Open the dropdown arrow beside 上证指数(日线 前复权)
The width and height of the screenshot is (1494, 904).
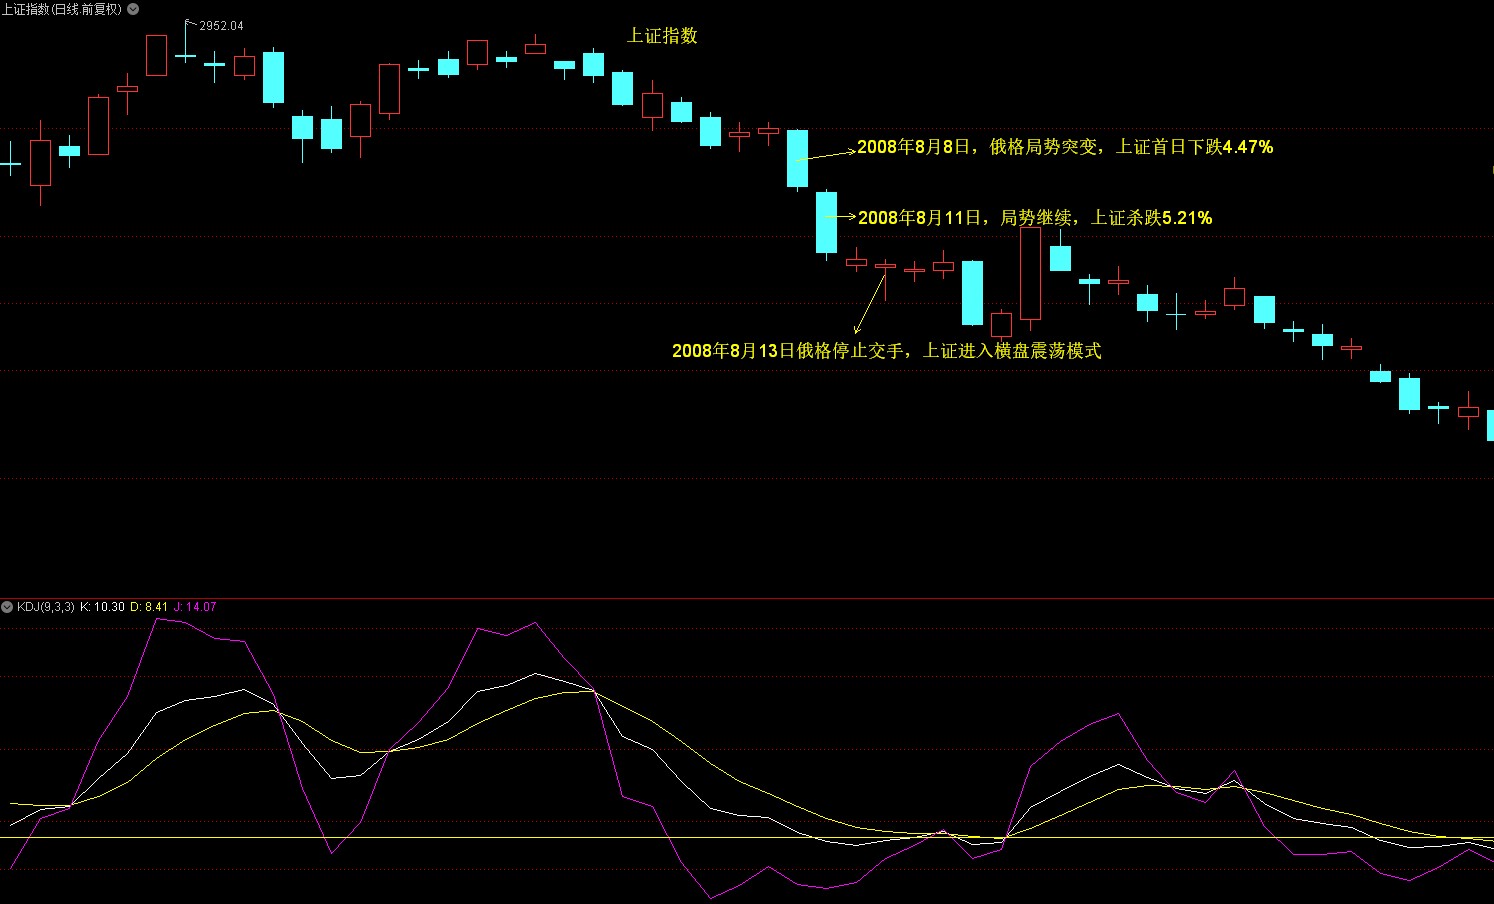click(x=134, y=9)
